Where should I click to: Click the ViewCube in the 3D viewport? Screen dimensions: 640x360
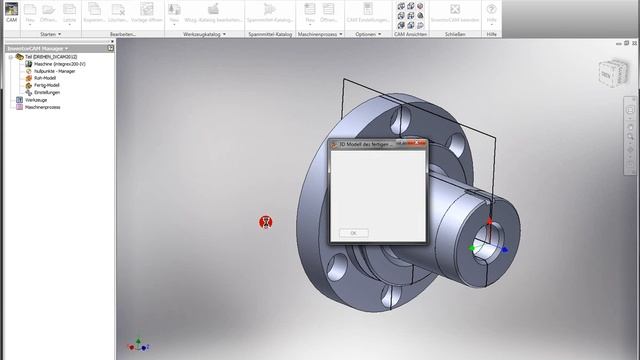click(x=613, y=73)
